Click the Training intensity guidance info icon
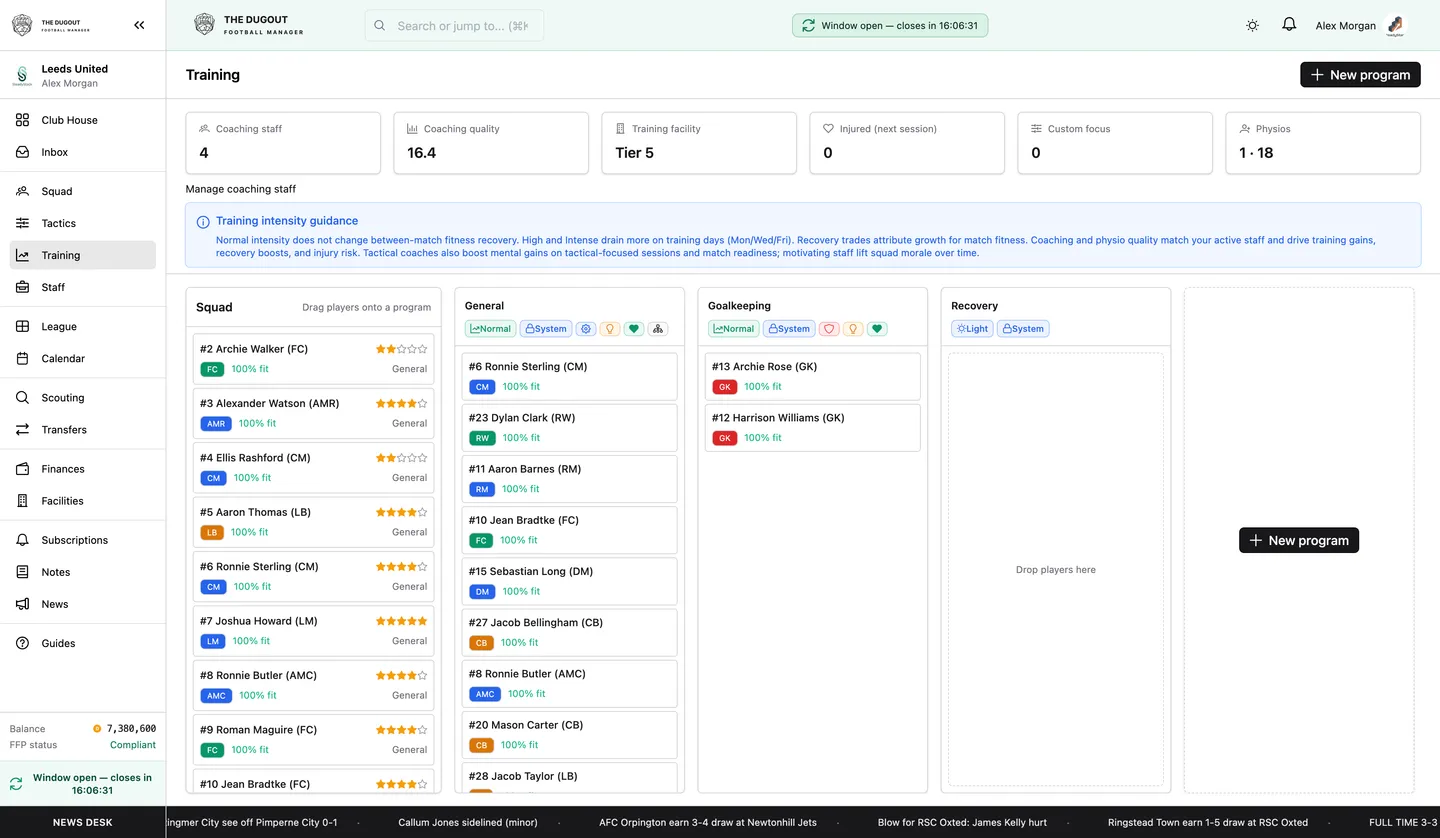Screen dimensions: 1440x838 (x=203, y=222)
